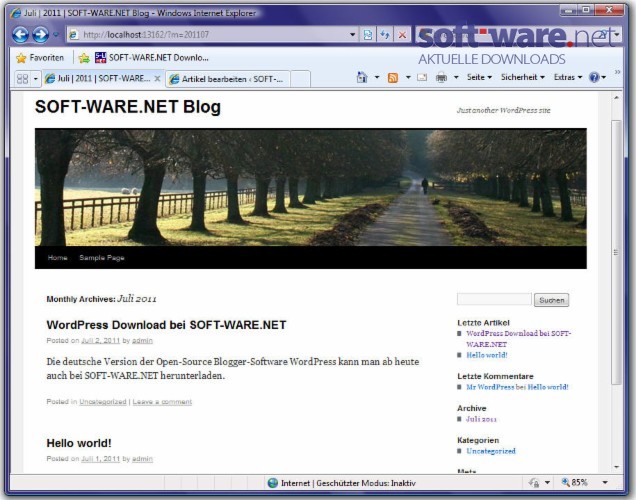This screenshot has width=636, height=500.
Task: Toggle Compatibility View icon in address bar
Action: pos(368,35)
